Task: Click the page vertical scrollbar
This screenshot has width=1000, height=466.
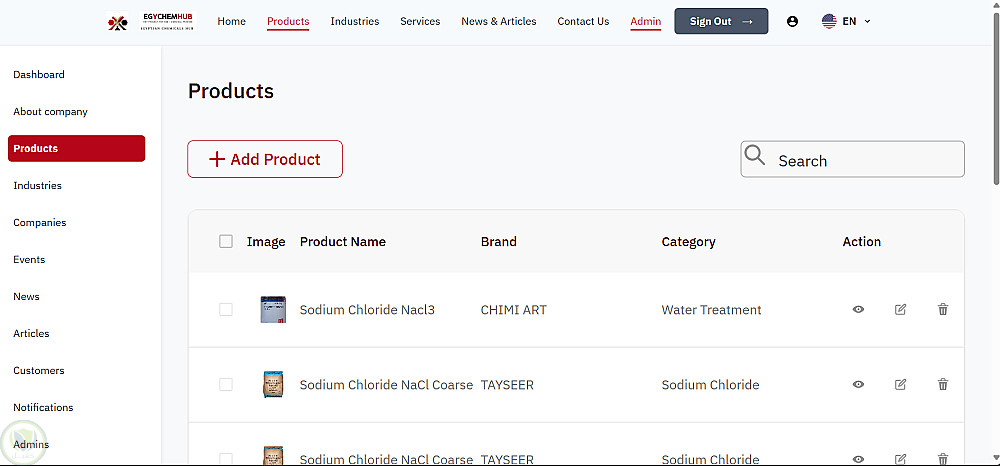Action: (x=996, y=100)
